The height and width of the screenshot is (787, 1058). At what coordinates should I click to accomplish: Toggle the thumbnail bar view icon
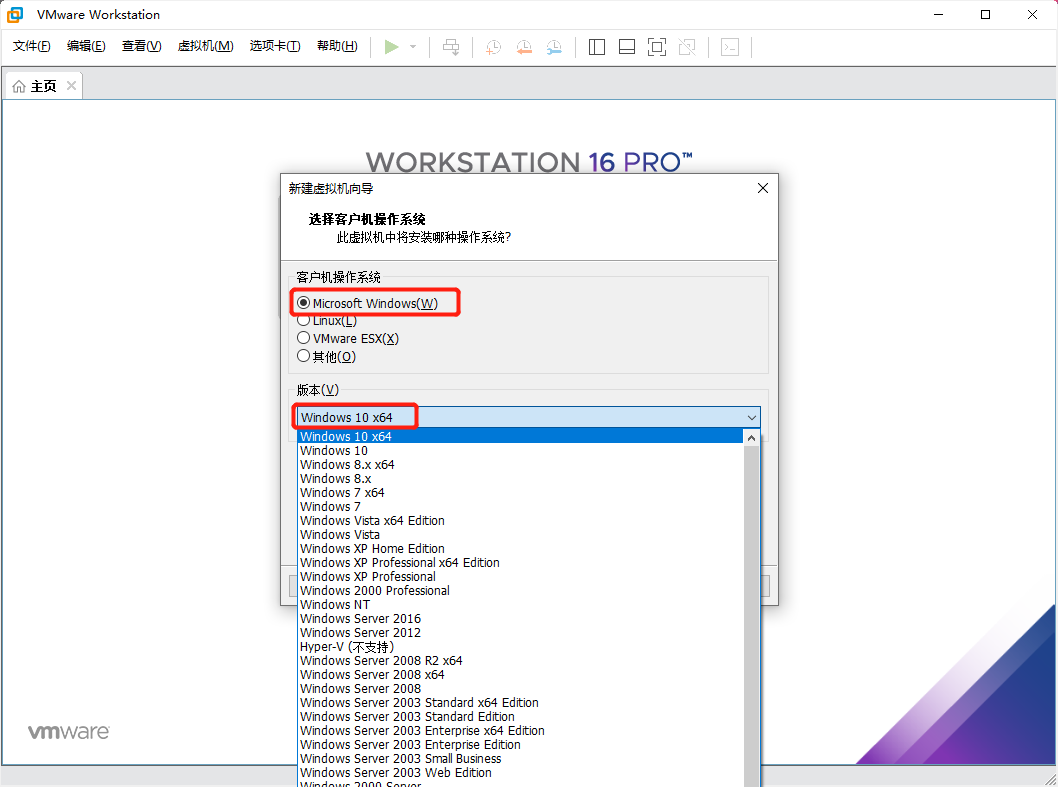627,47
